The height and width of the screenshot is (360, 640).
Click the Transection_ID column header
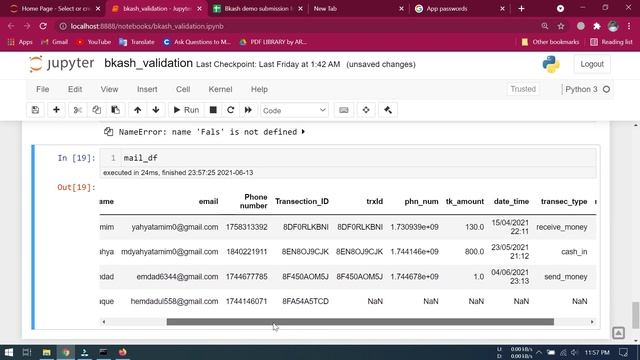(302, 201)
